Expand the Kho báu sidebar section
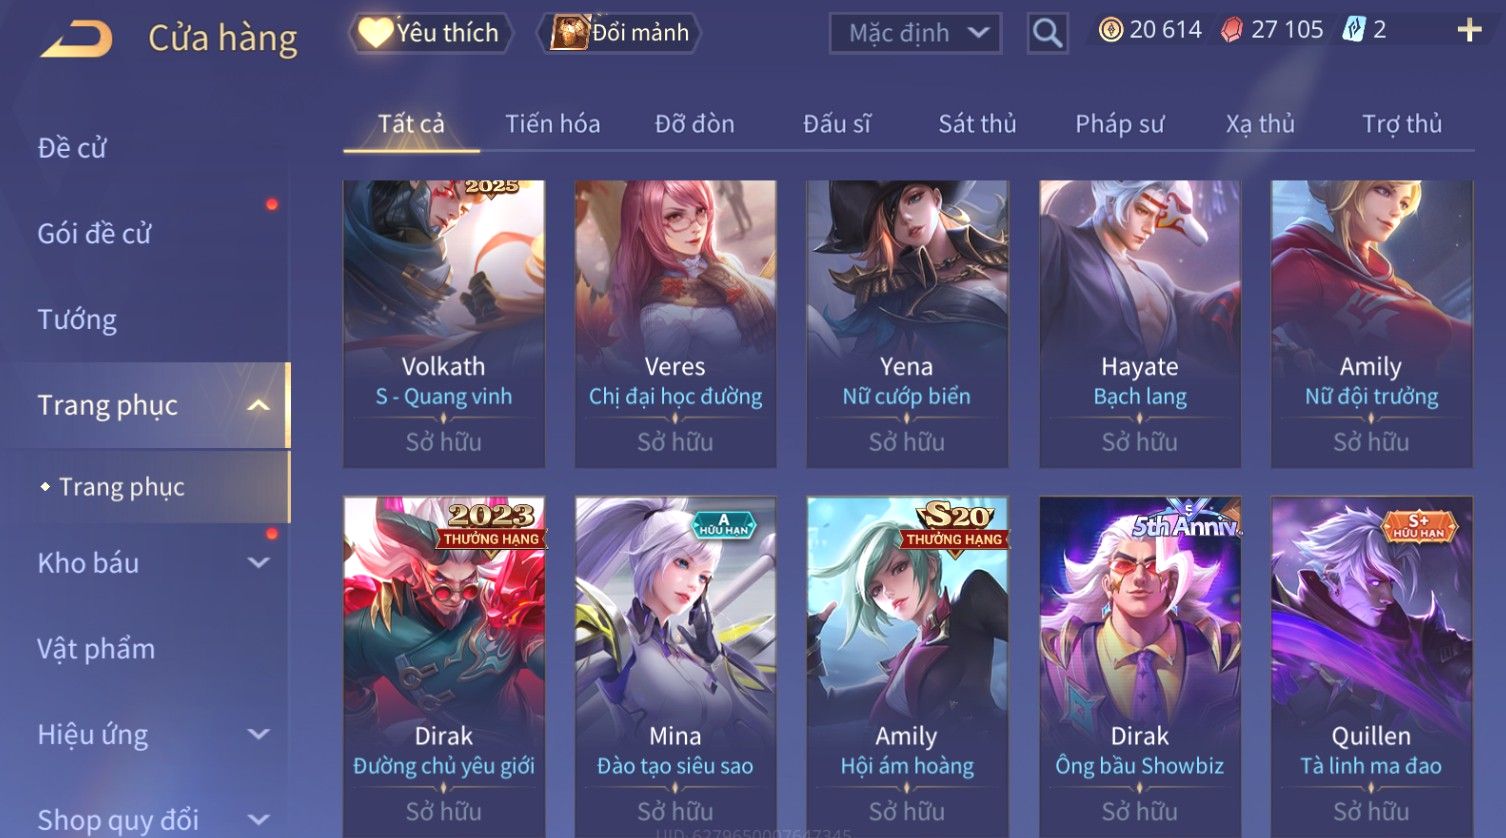 [x=258, y=563]
